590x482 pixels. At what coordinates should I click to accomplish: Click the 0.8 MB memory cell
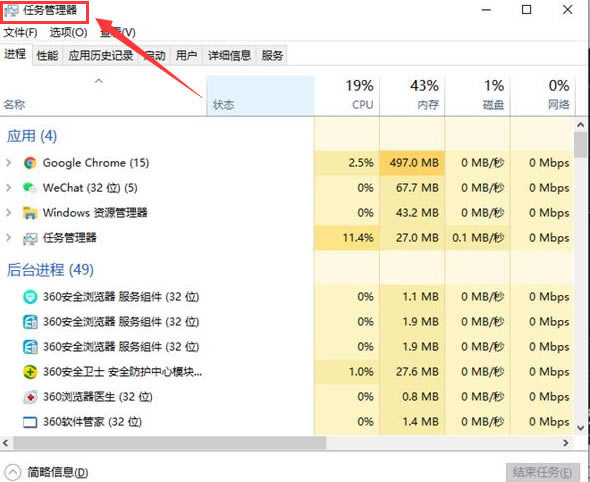412,397
